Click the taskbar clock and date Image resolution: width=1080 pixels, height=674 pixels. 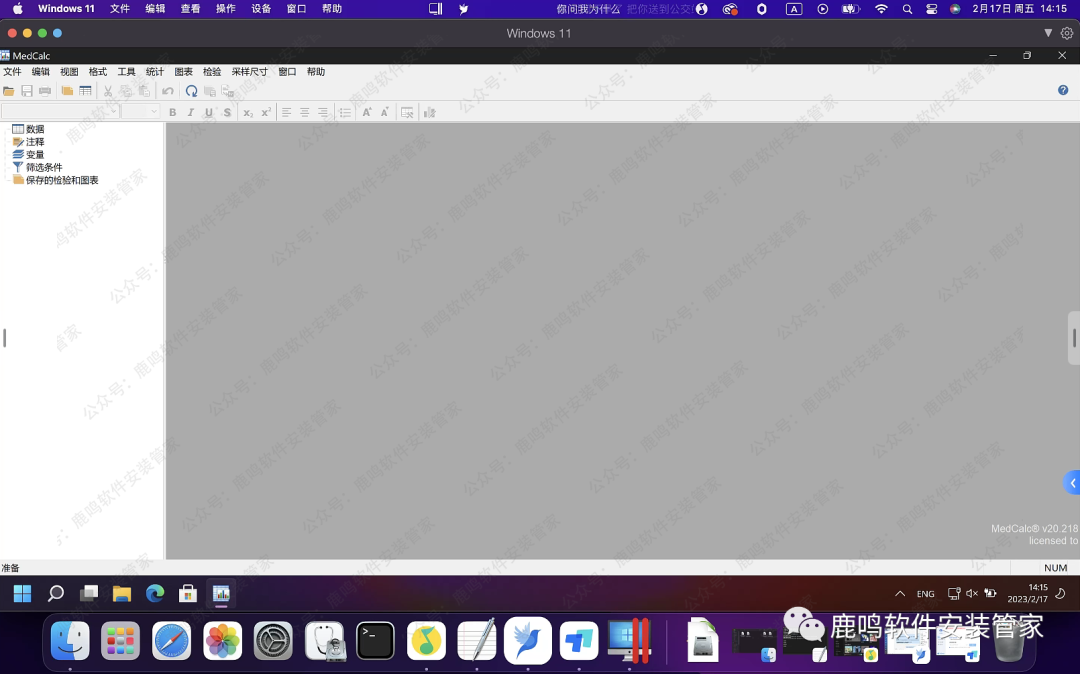tap(1028, 593)
